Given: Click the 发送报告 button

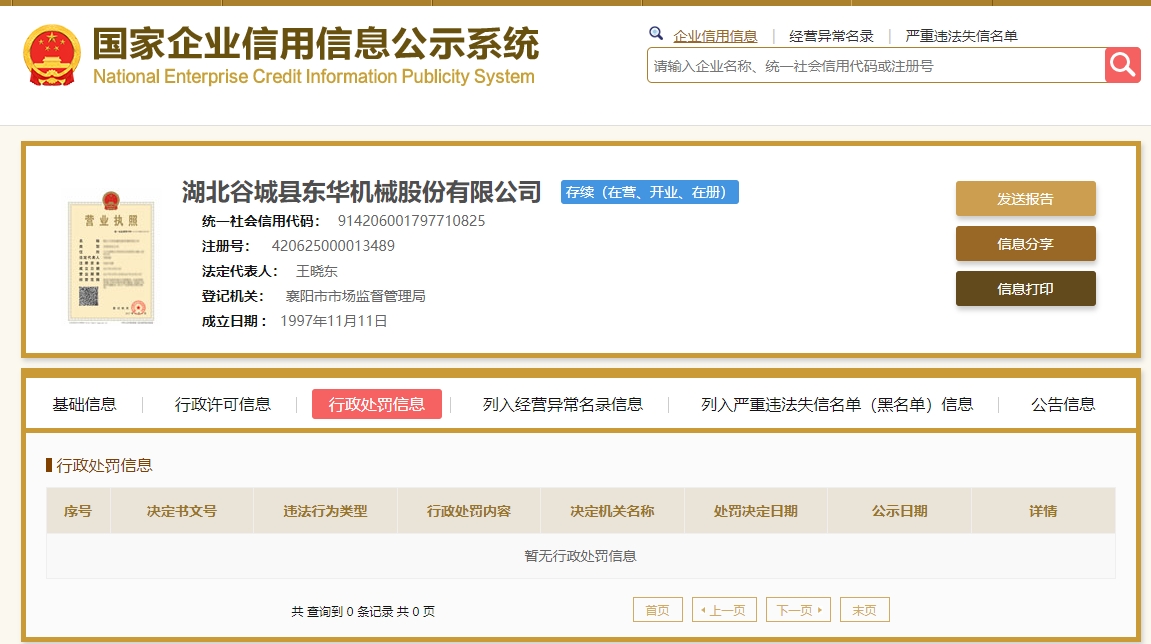Looking at the screenshot, I should click(x=1025, y=198).
